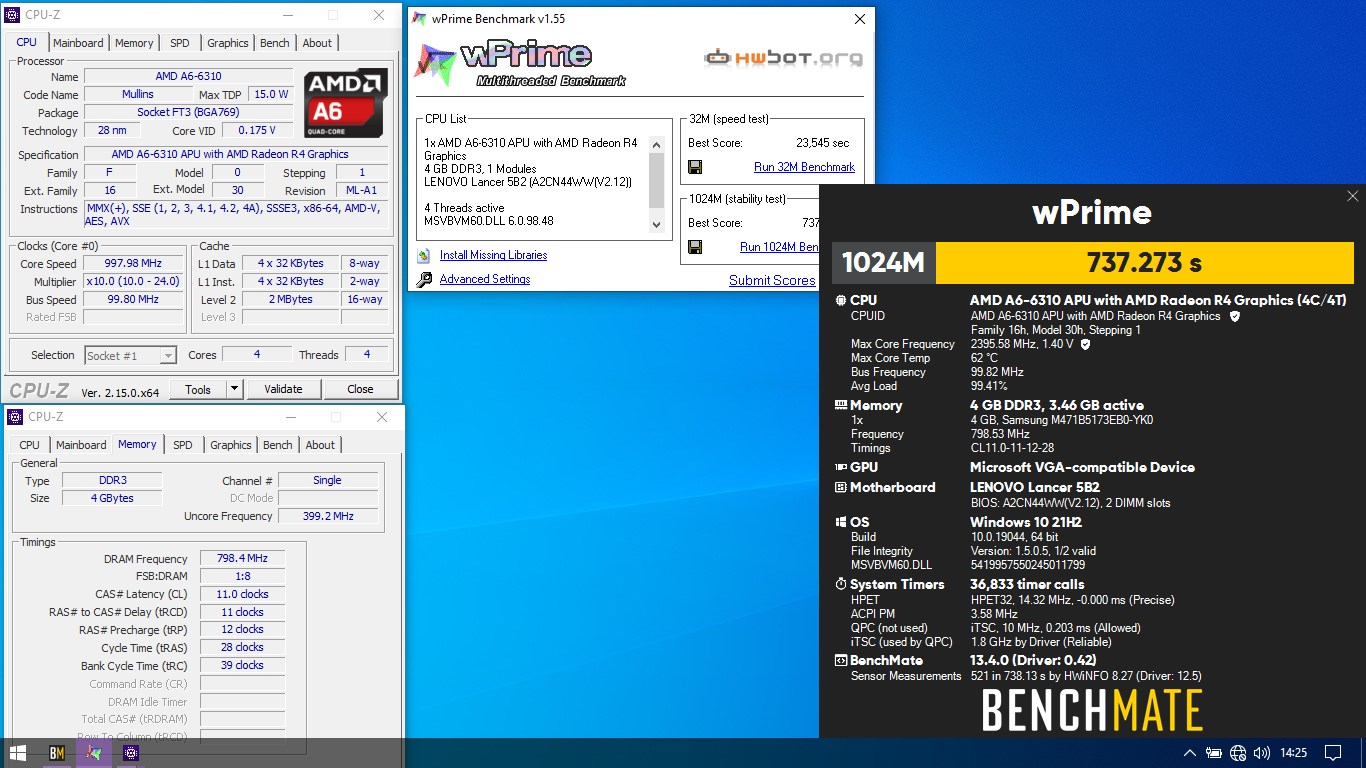Open the About tab in top CPU-Z

coord(317,43)
